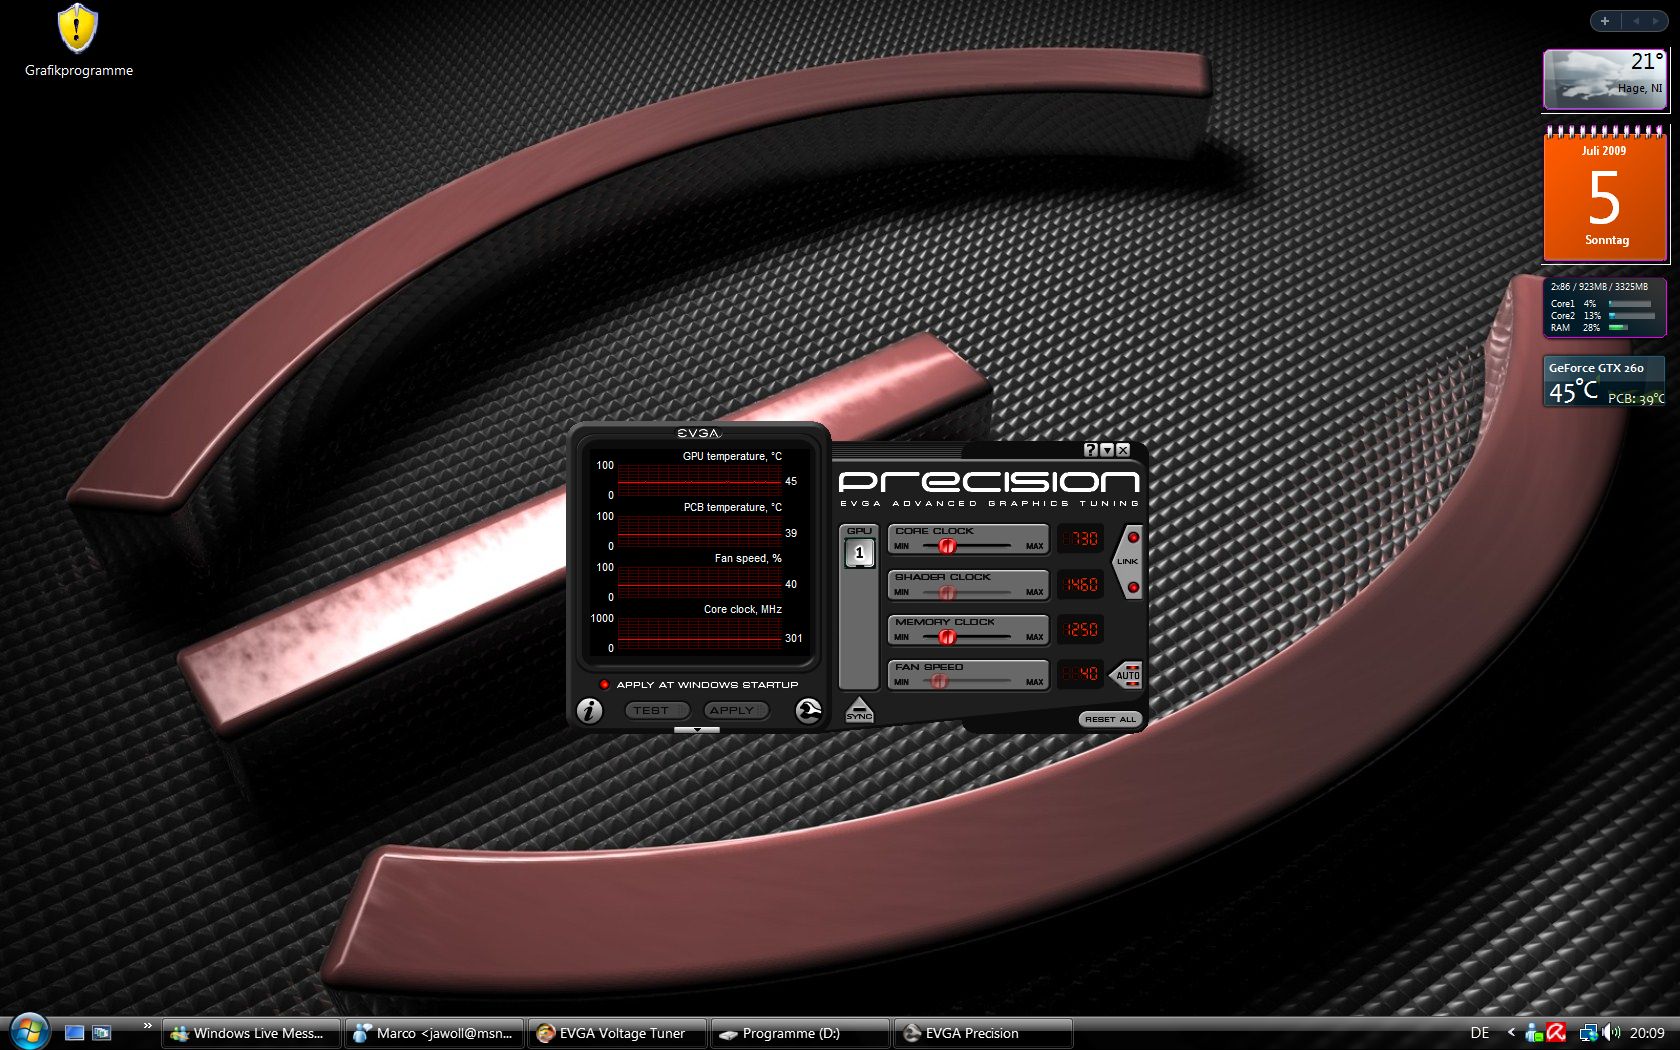This screenshot has width=1680, height=1050.
Task: Click the Memory Clock slider handle
Action: [947, 637]
